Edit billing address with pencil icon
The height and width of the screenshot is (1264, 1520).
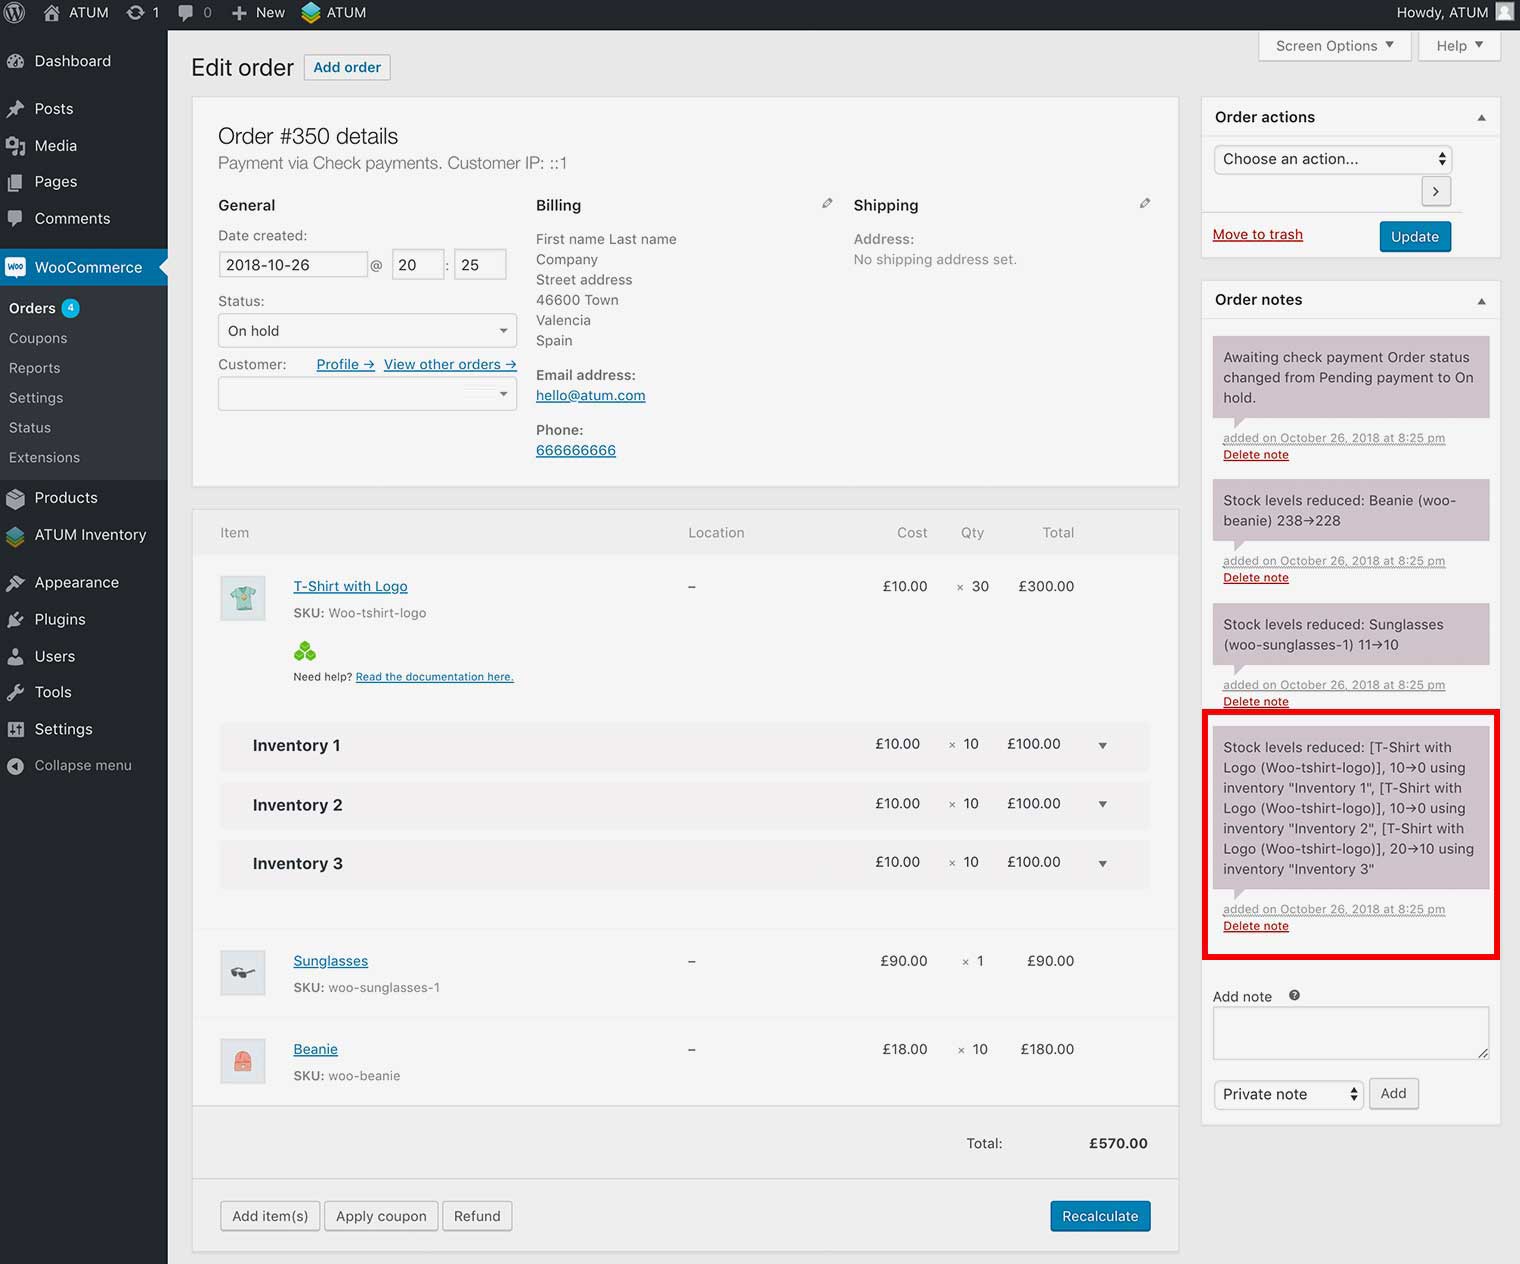tap(827, 203)
